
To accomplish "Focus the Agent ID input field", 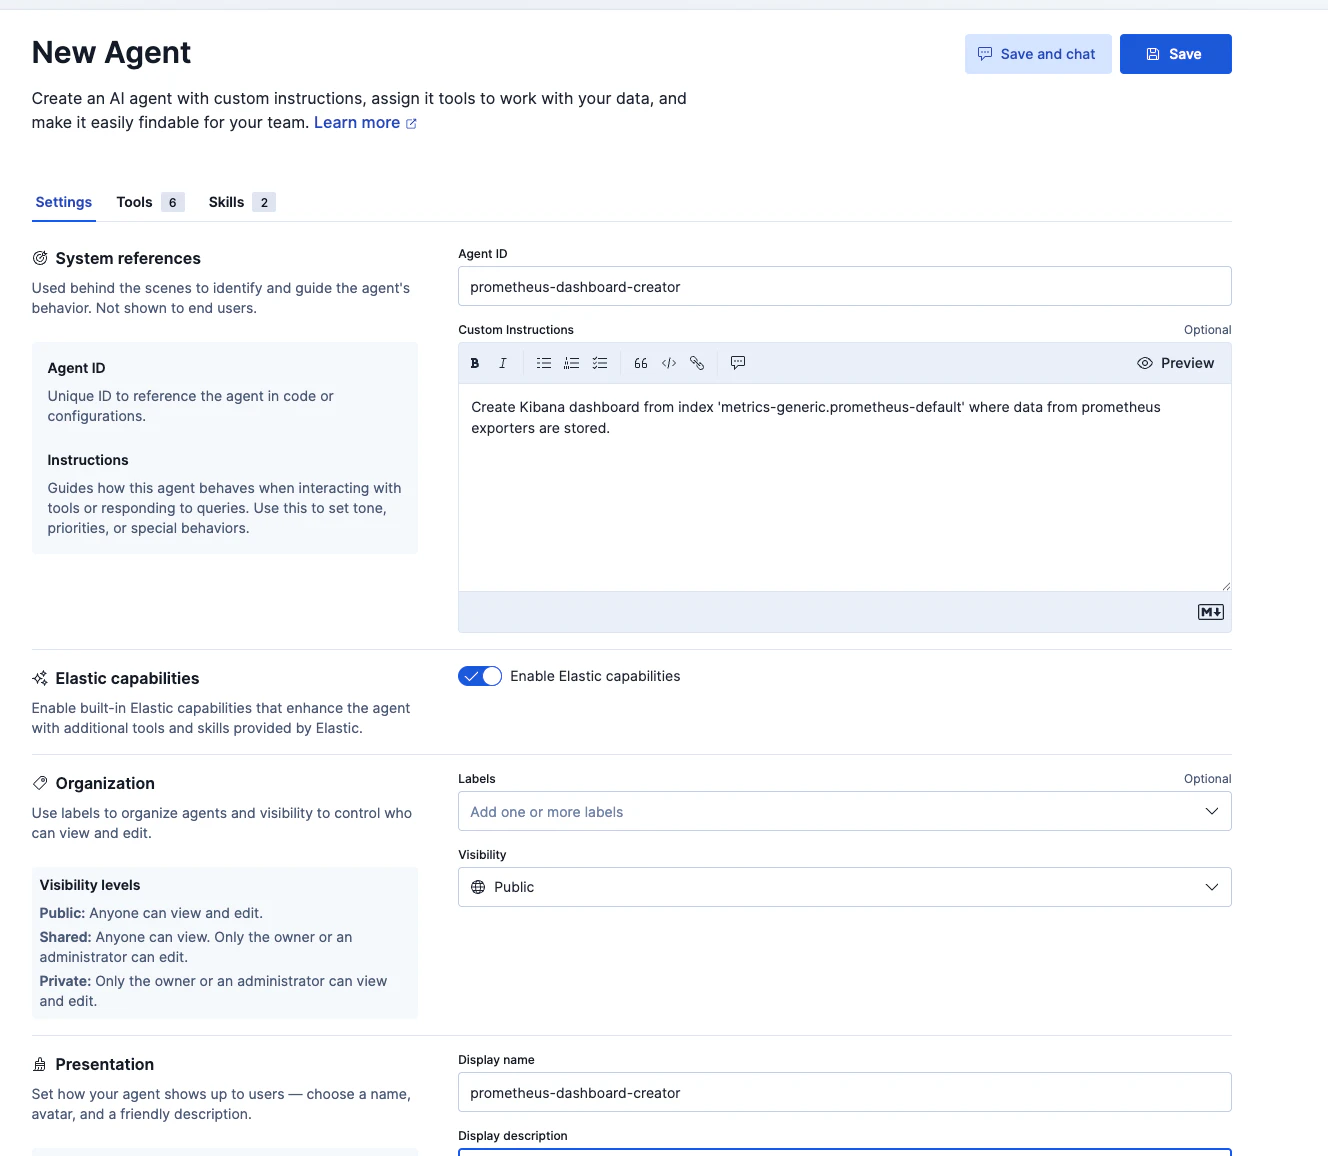I will click(x=845, y=286).
